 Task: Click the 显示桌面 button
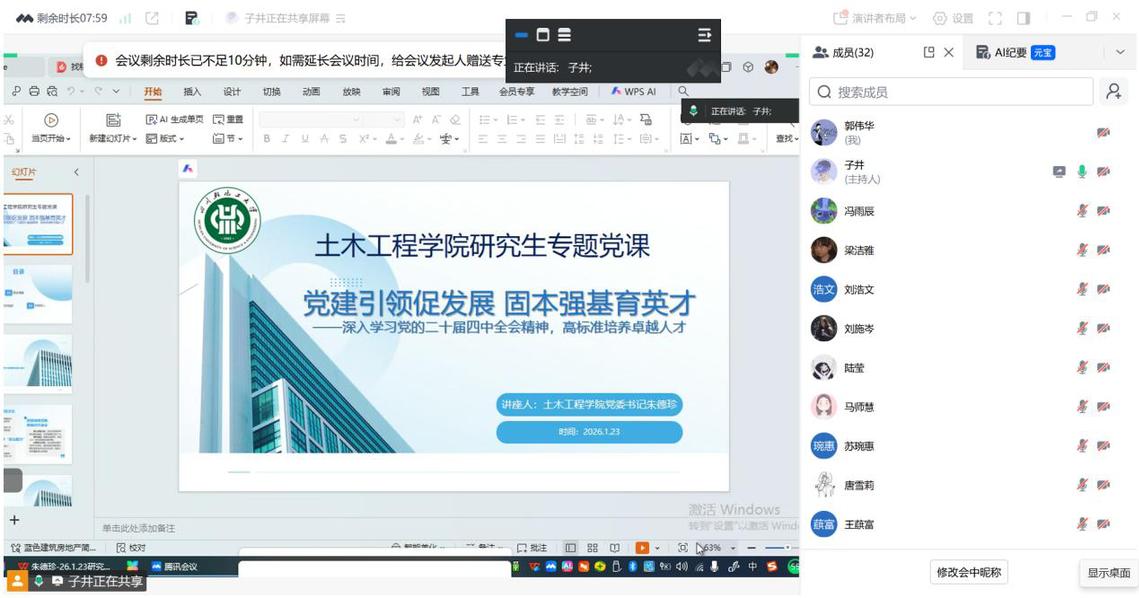point(1108,573)
